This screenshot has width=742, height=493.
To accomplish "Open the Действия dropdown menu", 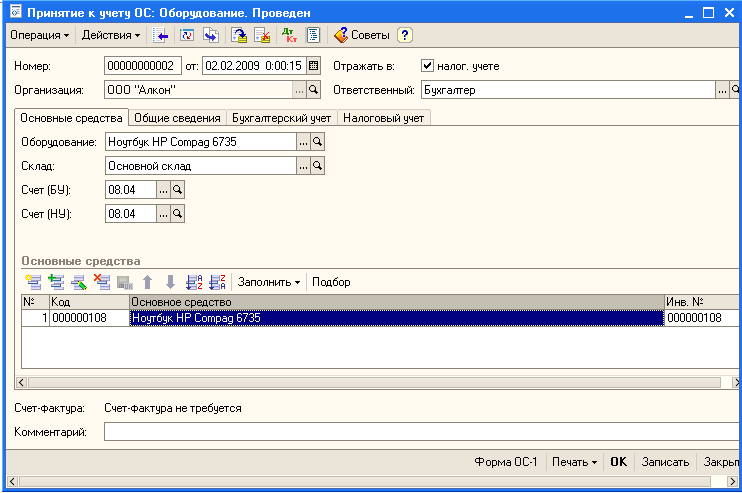I will tap(111, 35).
